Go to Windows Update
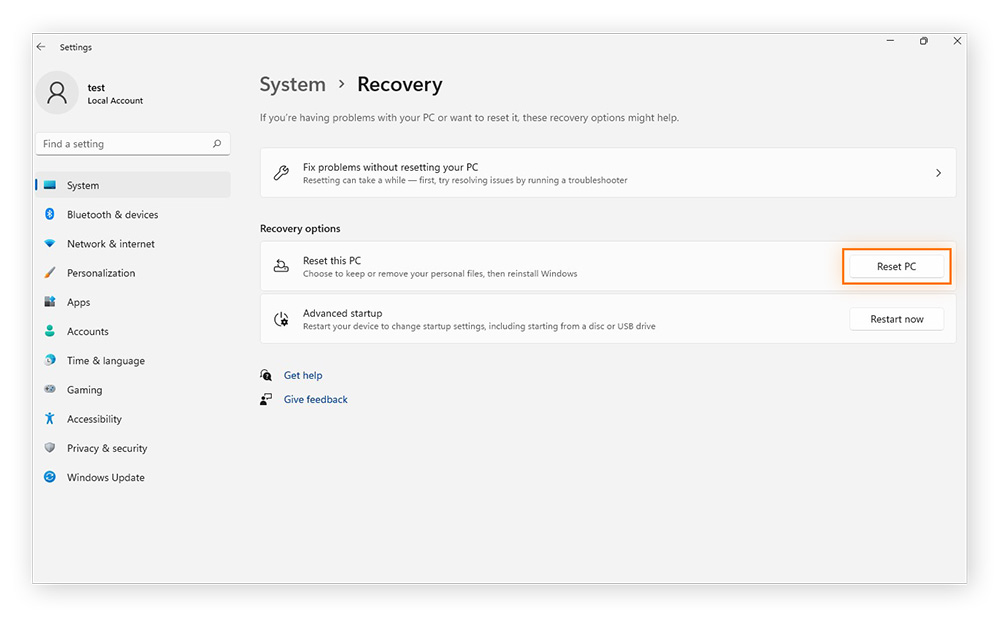This screenshot has width=1000, height=619. coord(133,477)
